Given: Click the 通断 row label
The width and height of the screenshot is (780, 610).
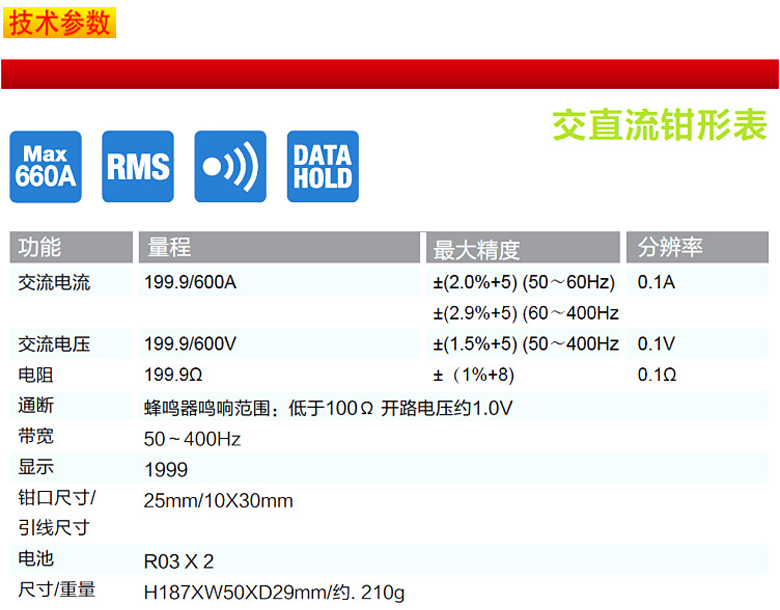Looking at the screenshot, I should point(36,407).
